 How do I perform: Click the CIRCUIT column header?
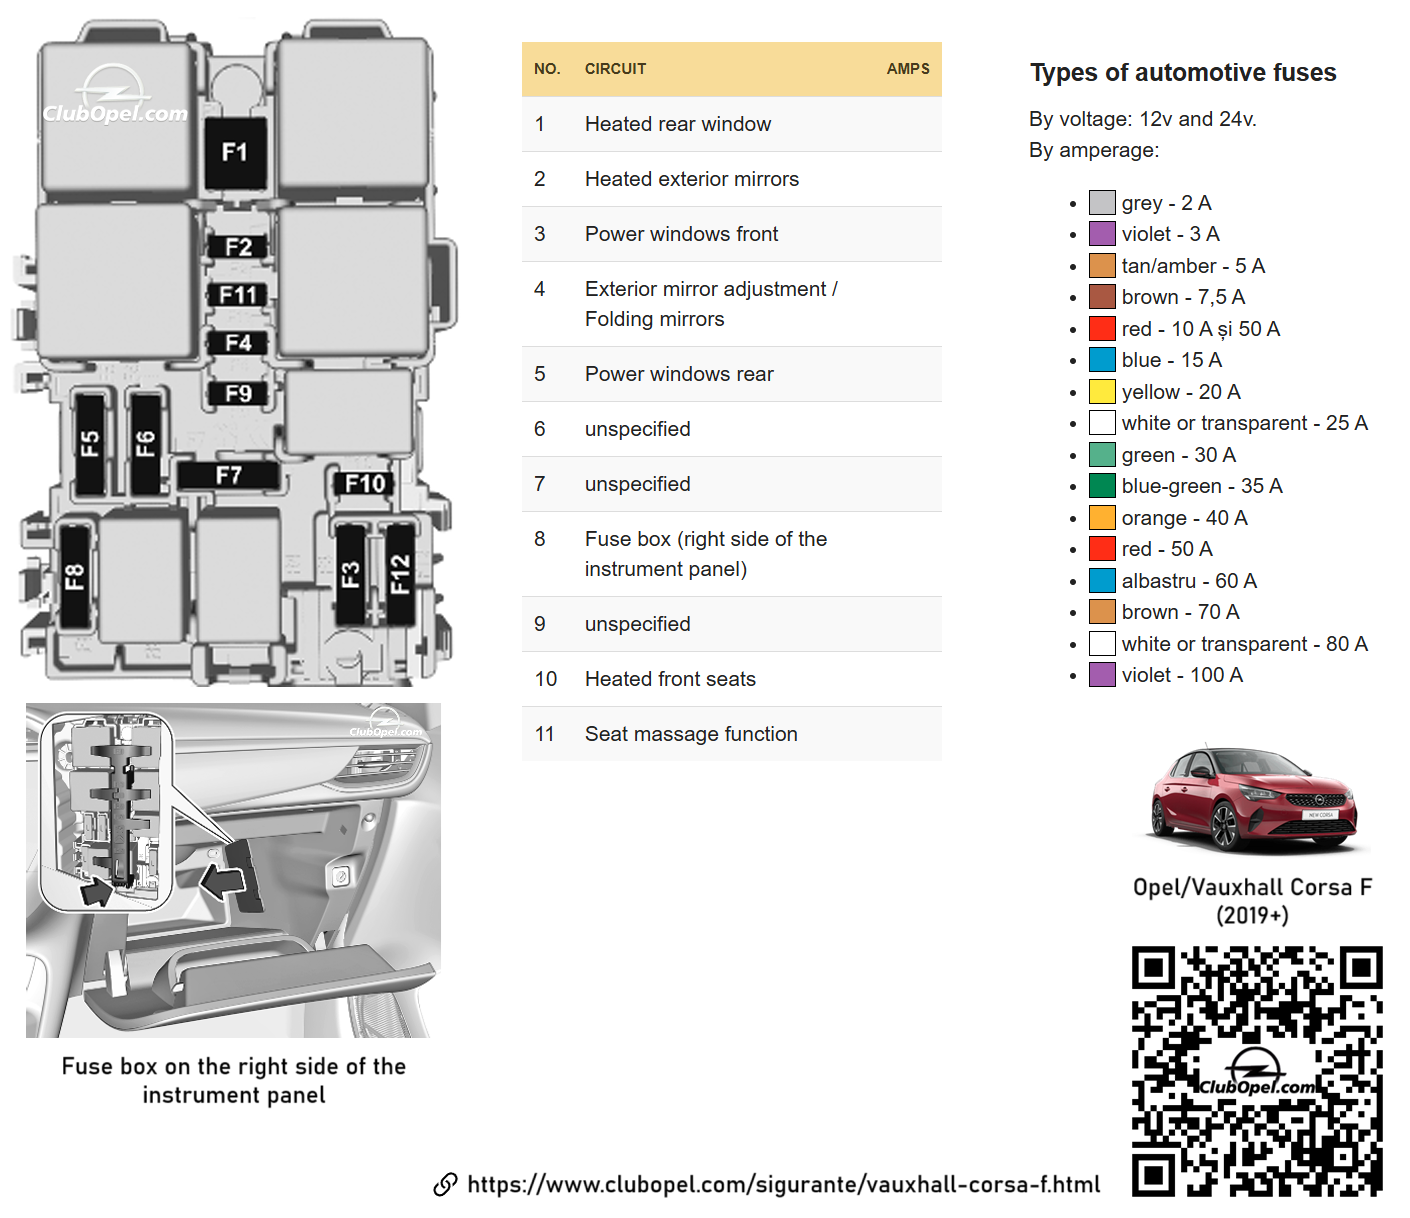click(x=615, y=69)
